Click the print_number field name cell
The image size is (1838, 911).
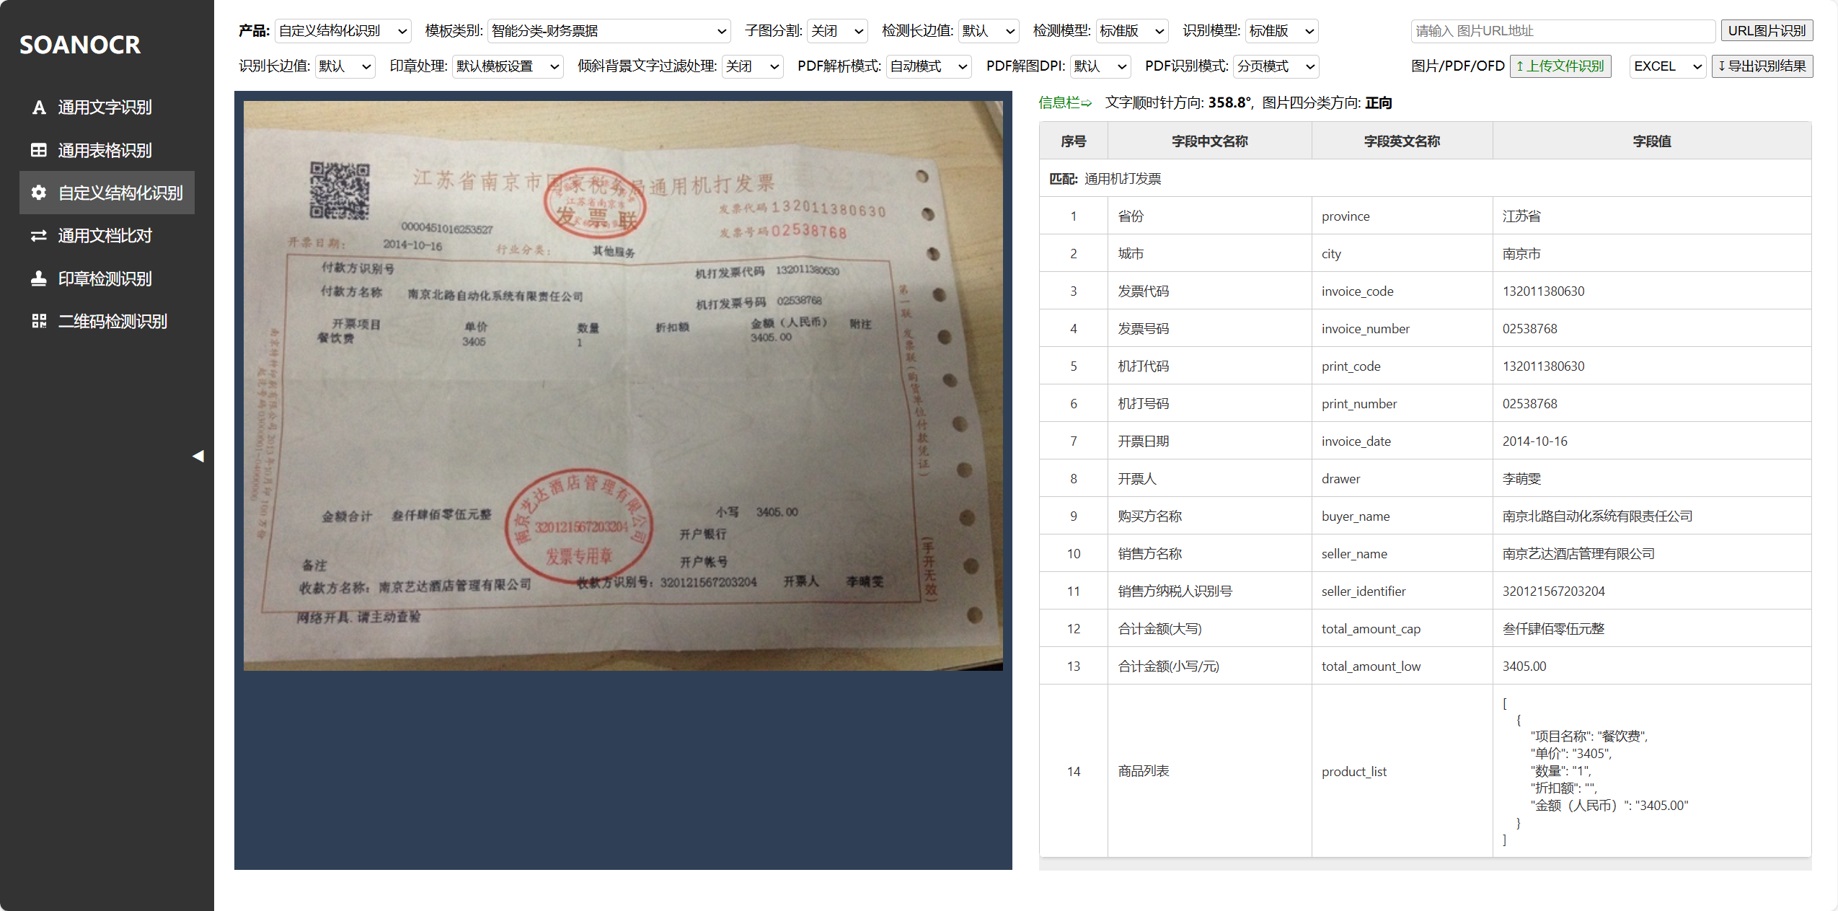[1402, 403]
